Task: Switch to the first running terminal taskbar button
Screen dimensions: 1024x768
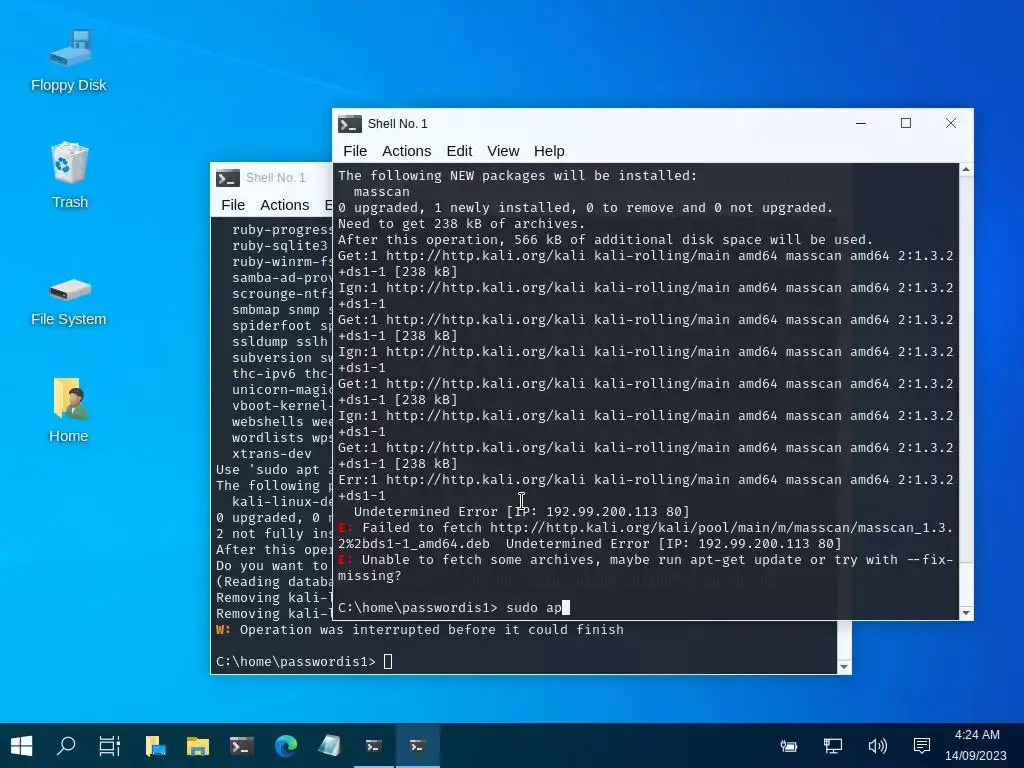Action: tap(374, 746)
